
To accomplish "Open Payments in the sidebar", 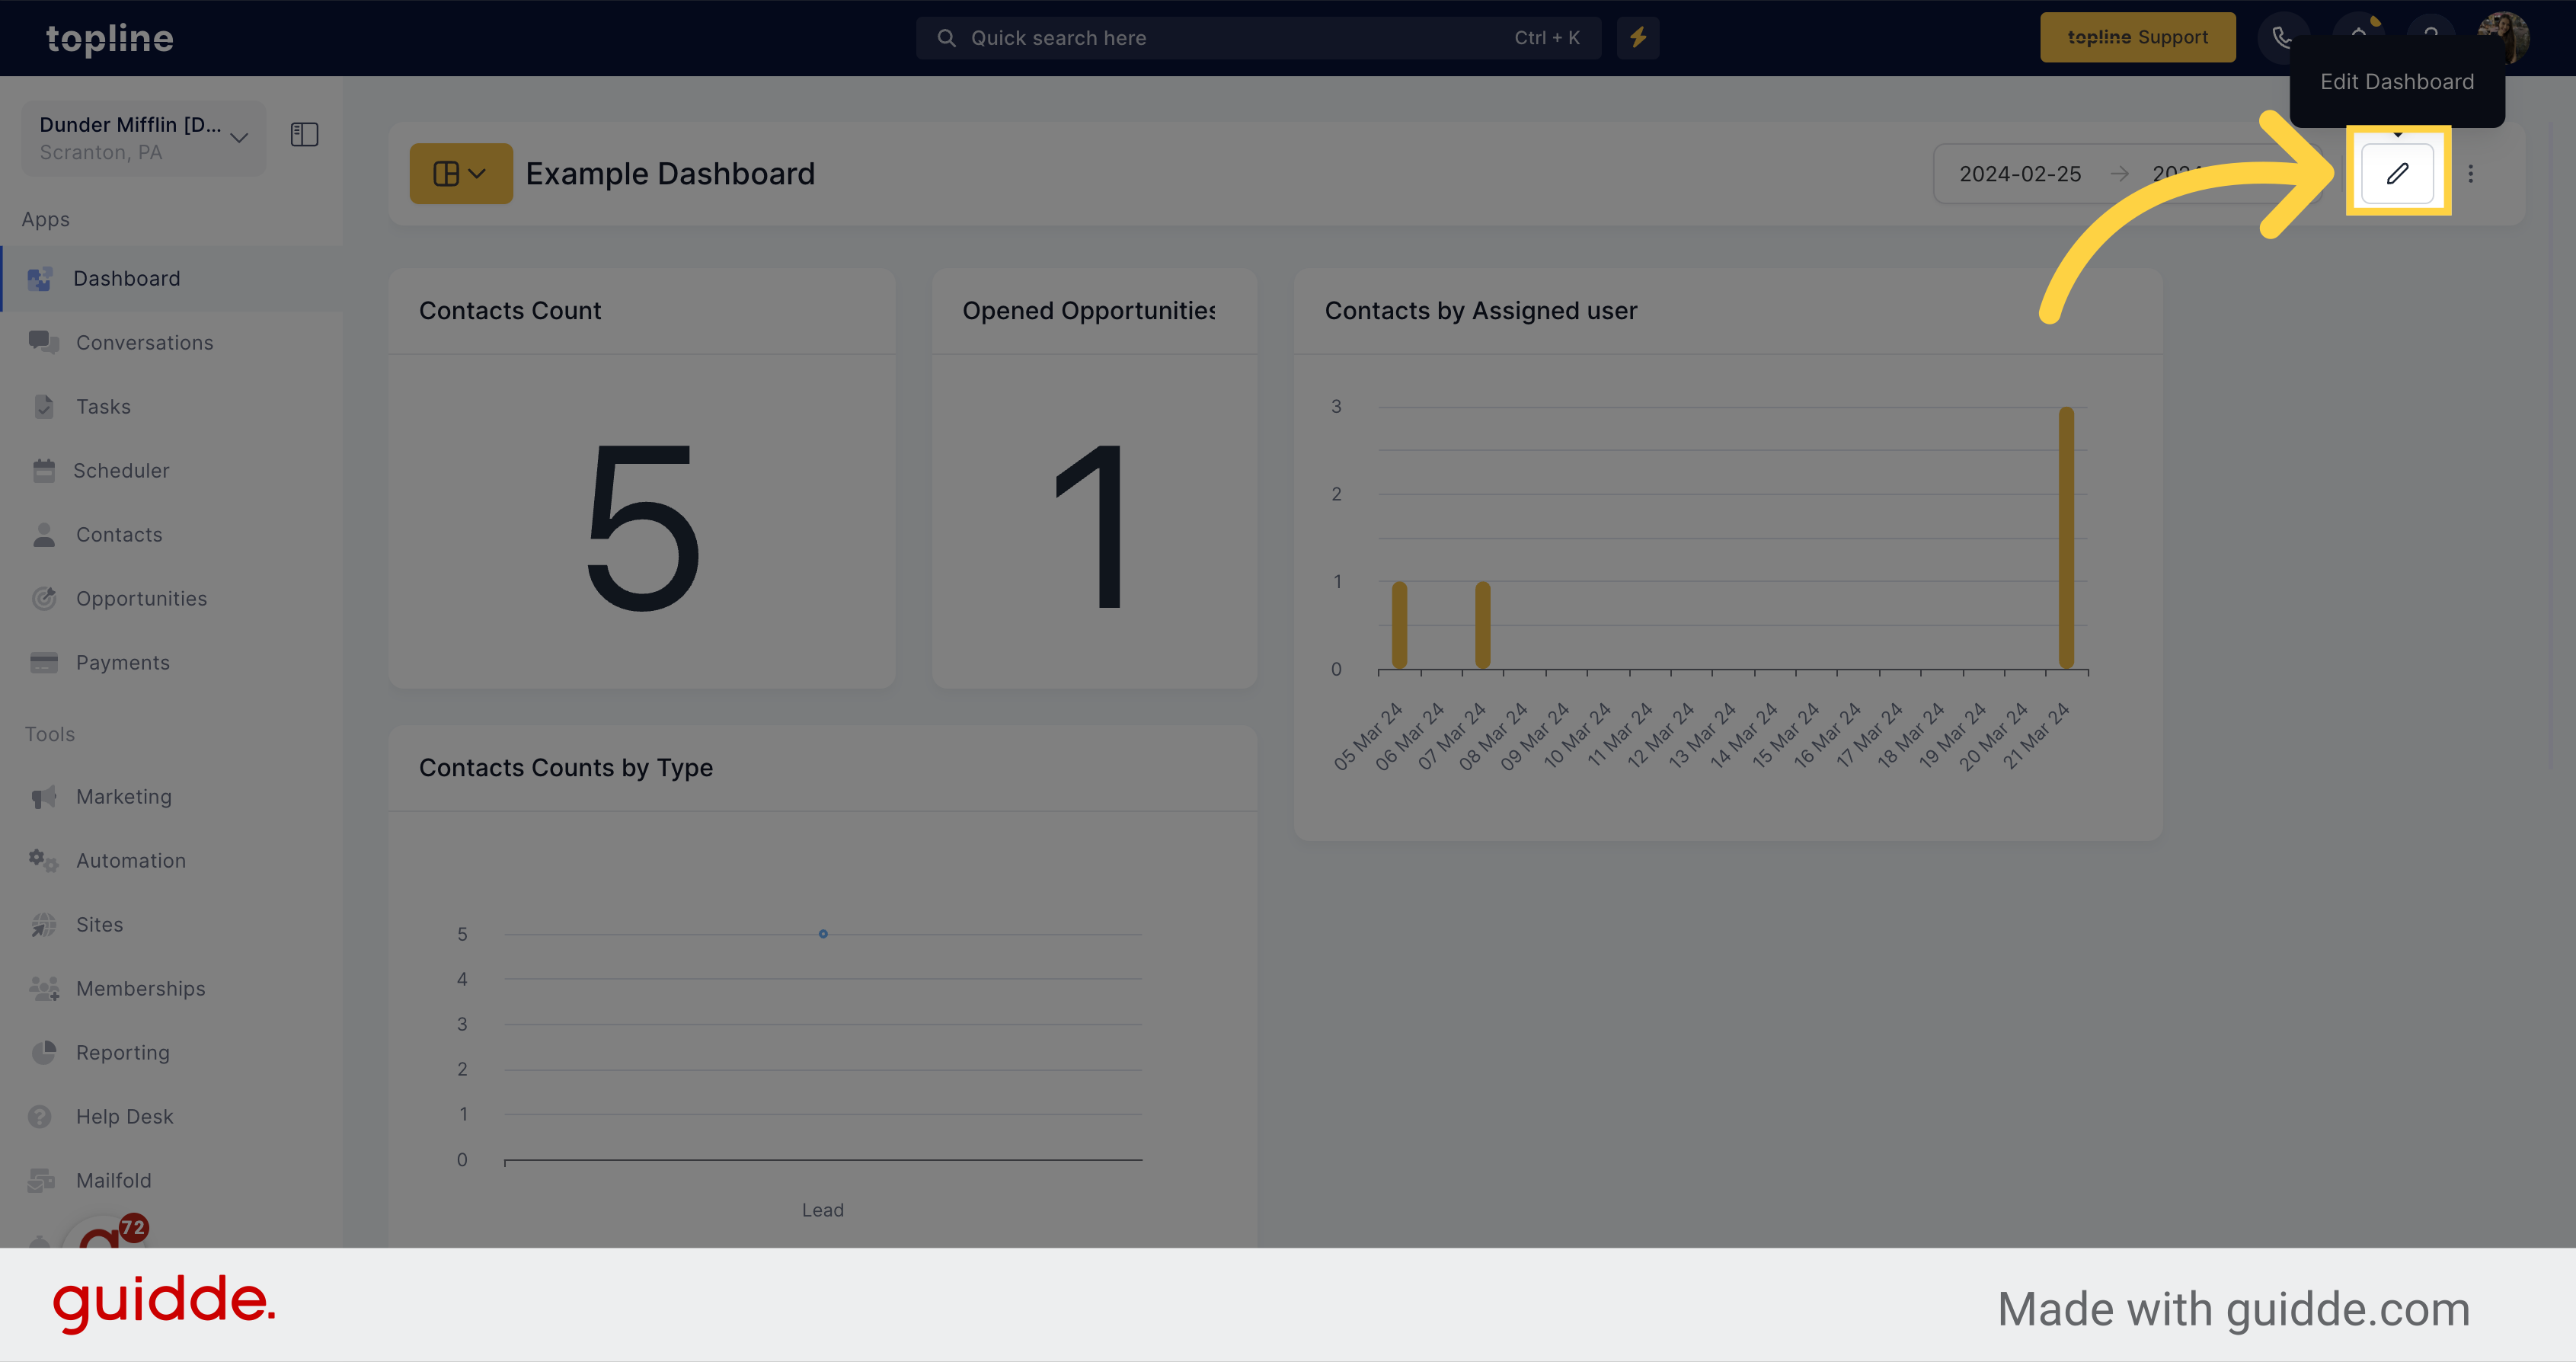I will point(172,662).
